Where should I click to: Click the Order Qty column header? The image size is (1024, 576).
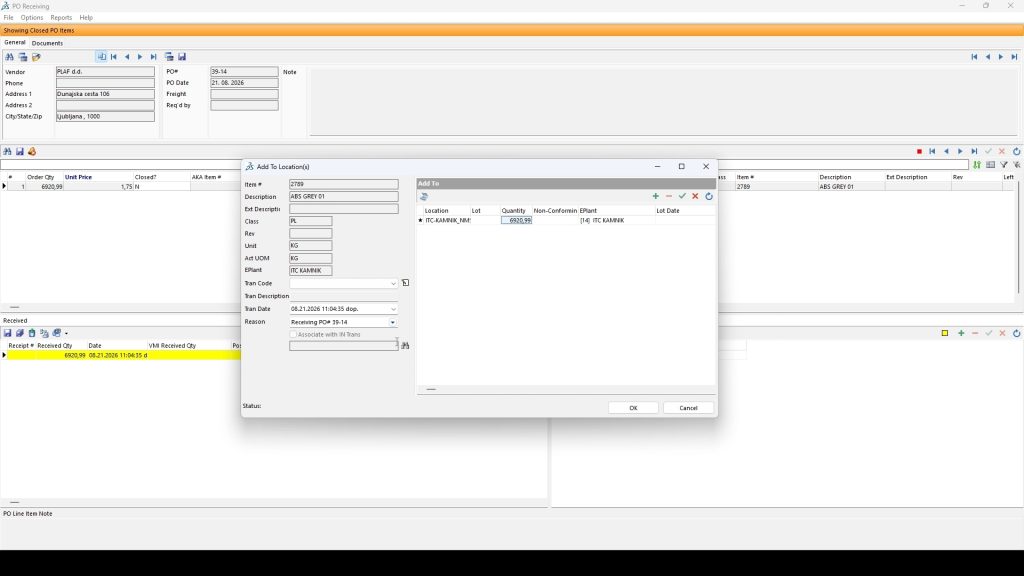click(40, 177)
